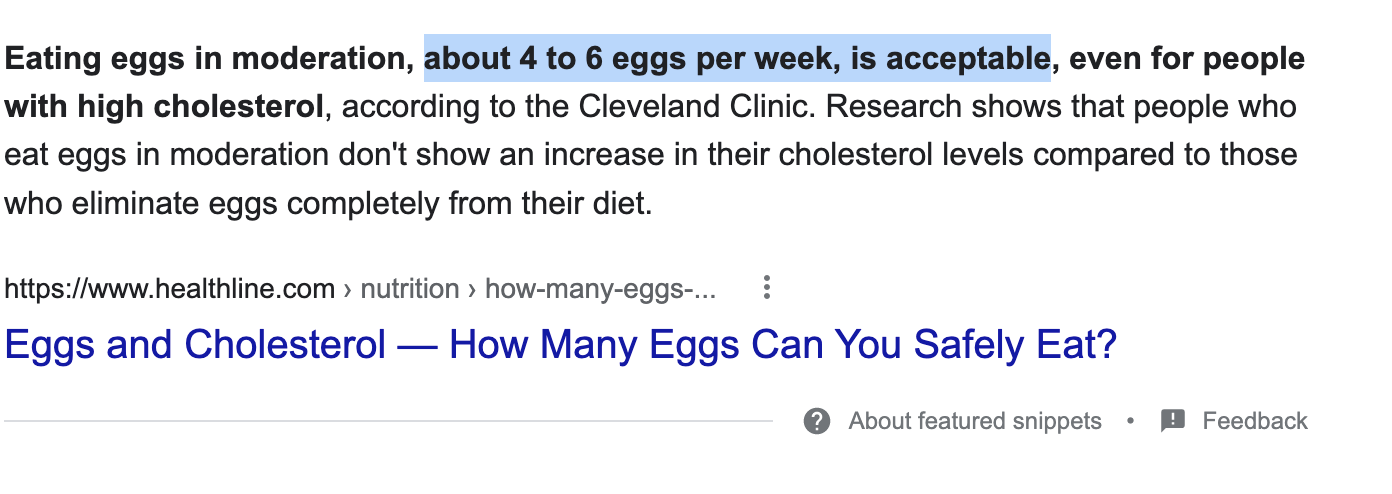This screenshot has width=1392, height=494.
Task: Click the question mark help icon
Action: pos(817,421)
